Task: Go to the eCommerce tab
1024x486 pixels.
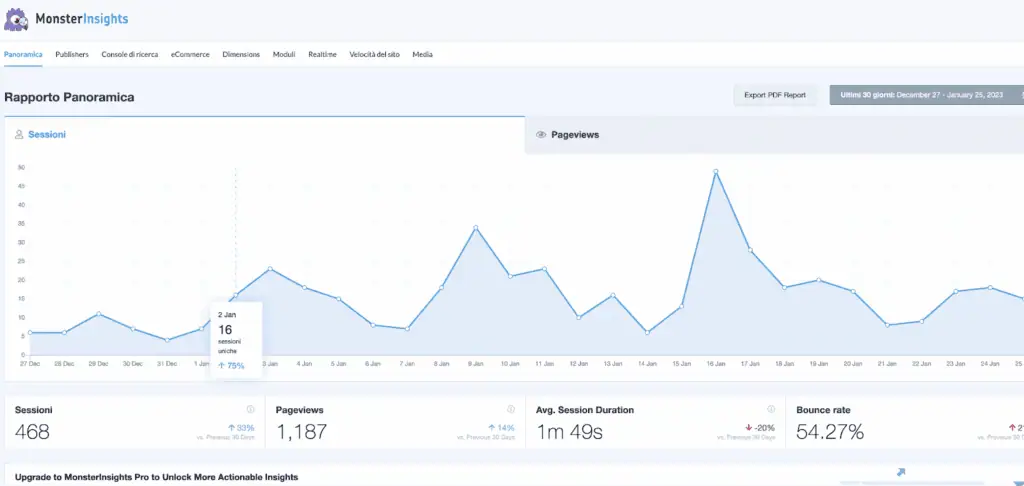Action: pyautogui.click(x=190, y=54)
